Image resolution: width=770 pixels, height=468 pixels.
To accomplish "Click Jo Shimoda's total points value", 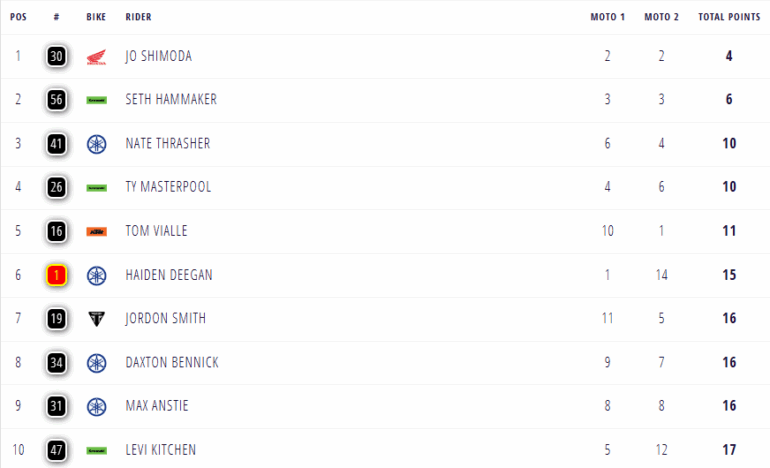I will click(730, 57).
